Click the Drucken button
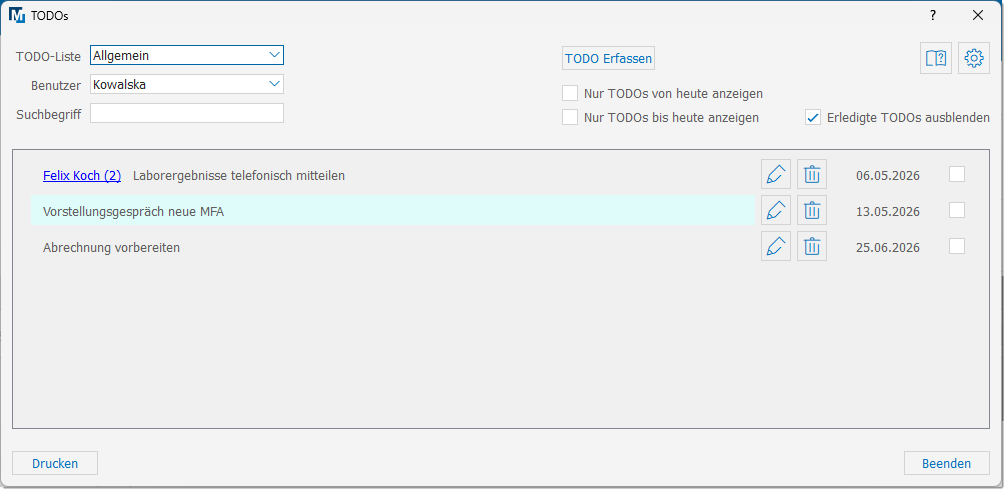 pyautogui.click(x=55, y=463)
